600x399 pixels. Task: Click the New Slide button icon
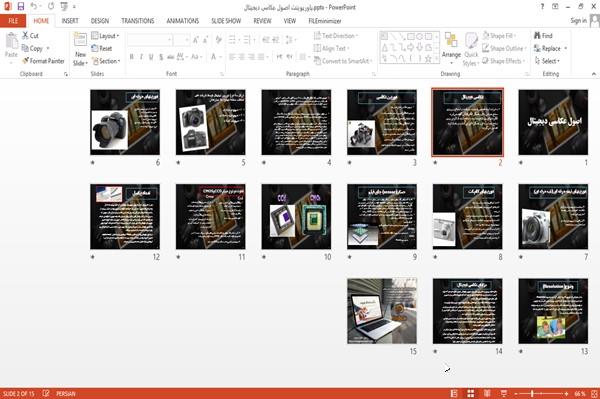coord(80,40)
